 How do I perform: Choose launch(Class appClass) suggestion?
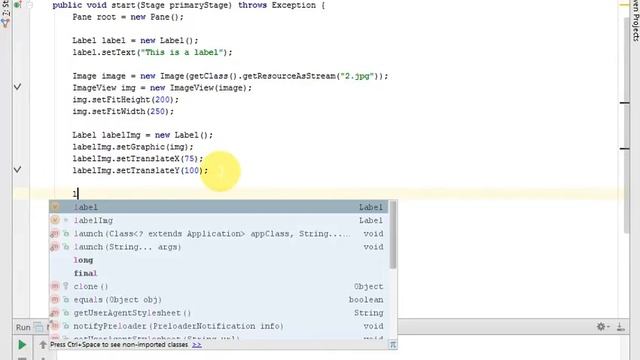[x=219, y=233]
